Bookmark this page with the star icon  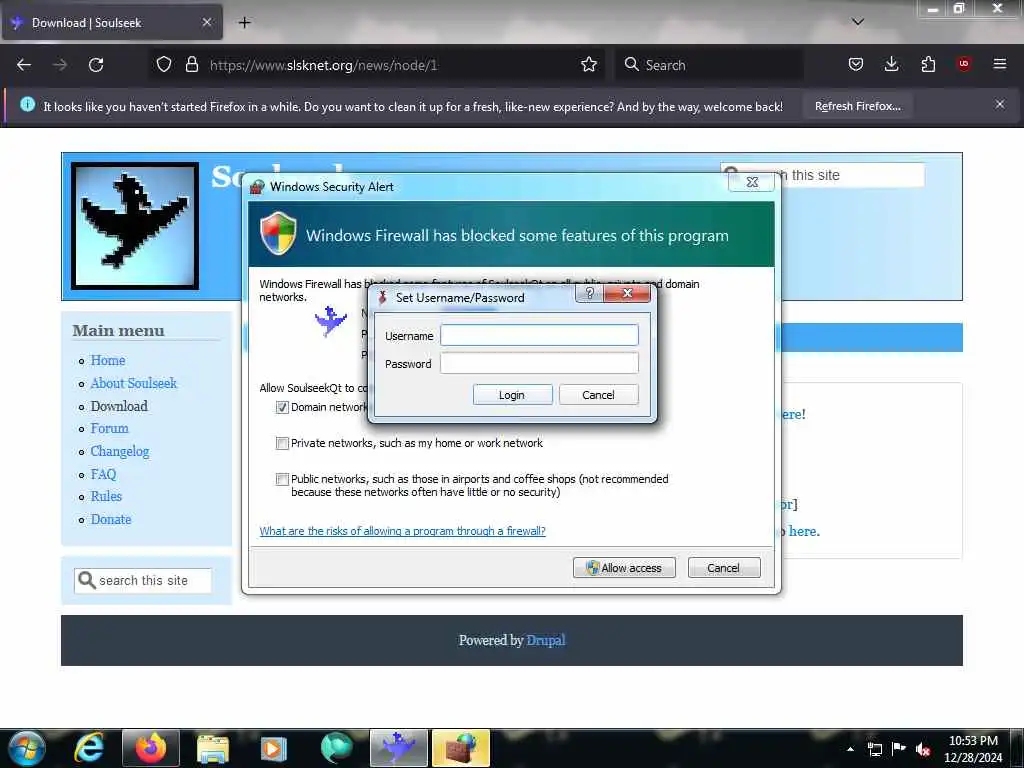tap(588, 65)
